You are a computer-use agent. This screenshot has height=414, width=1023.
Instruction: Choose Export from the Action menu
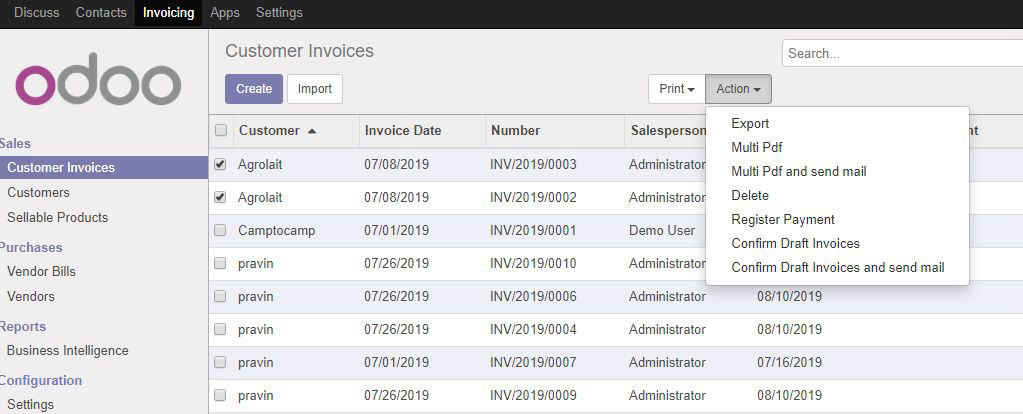click(x=750, y=124)
